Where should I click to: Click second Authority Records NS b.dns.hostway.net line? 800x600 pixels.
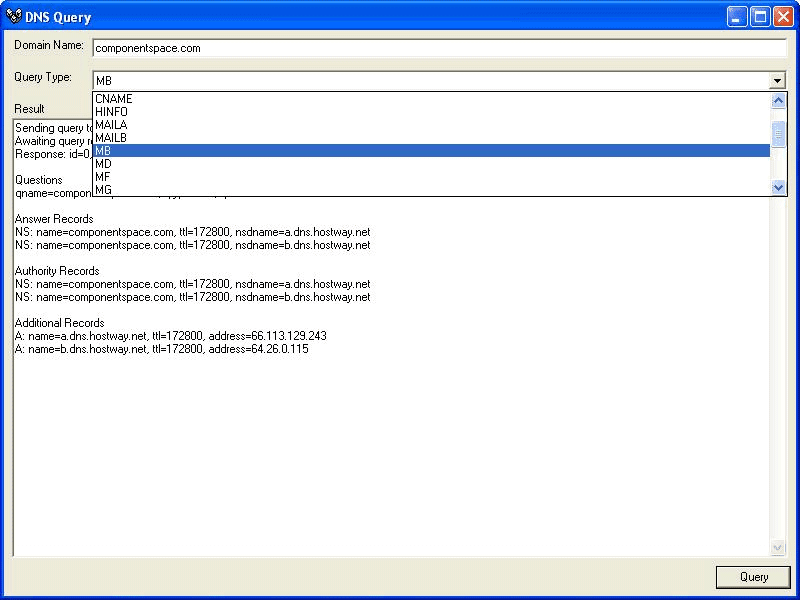[x=193, y=297]
